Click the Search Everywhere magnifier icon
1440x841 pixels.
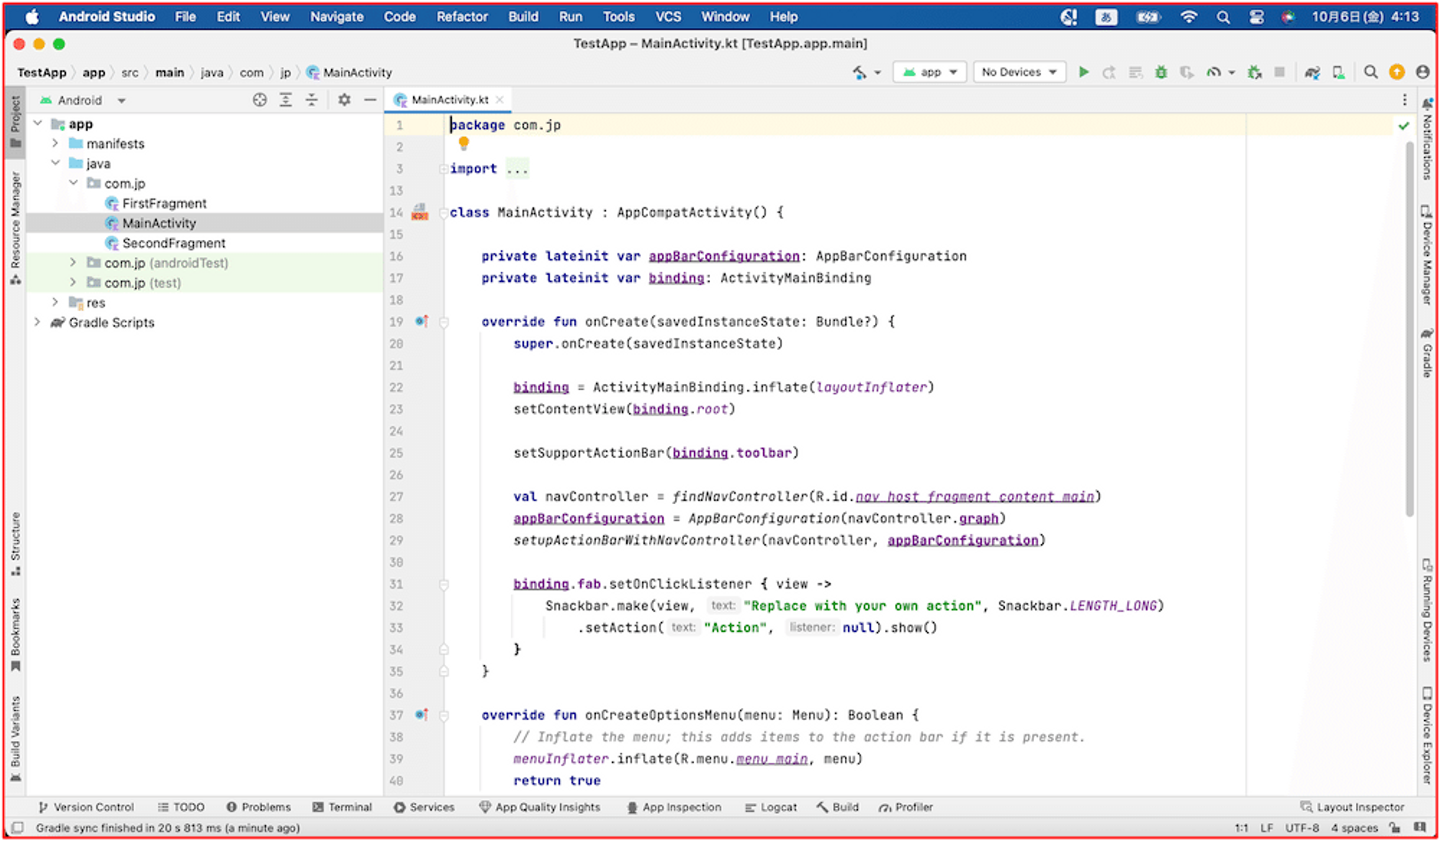point(1371,72)
